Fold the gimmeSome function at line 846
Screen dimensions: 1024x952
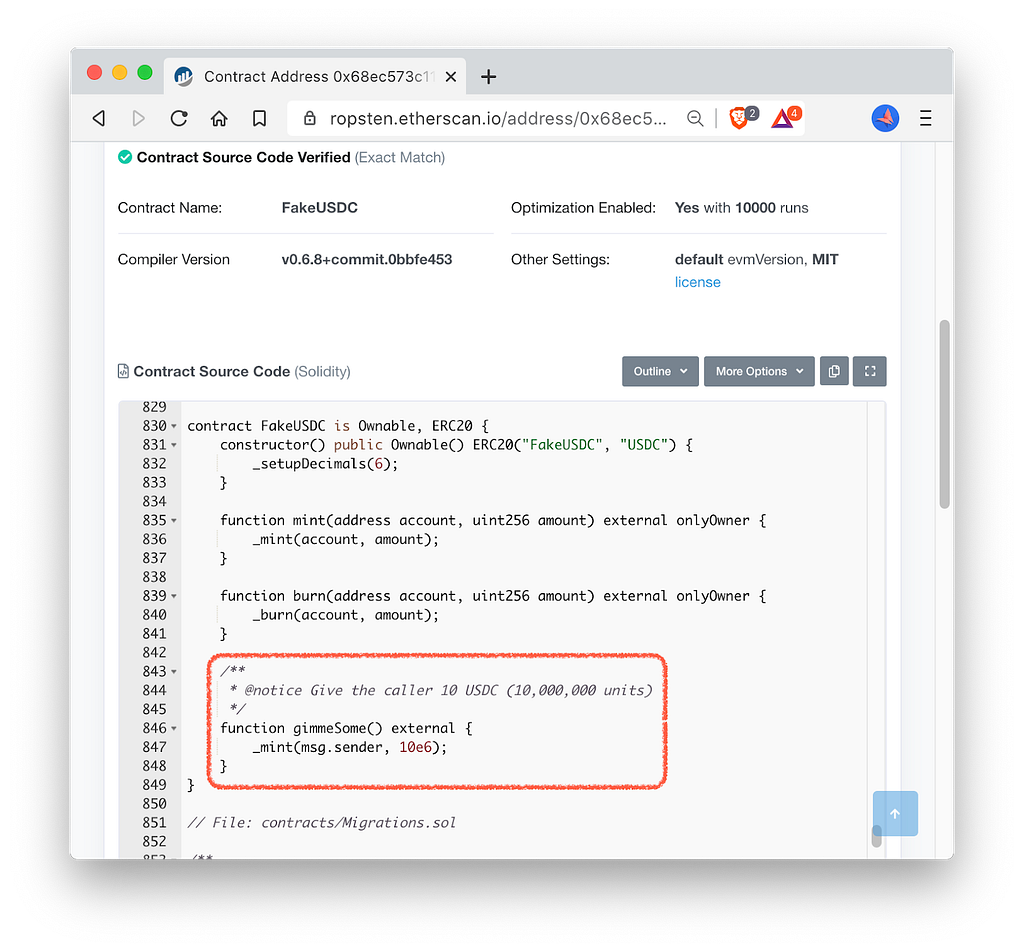pos(174,729)
